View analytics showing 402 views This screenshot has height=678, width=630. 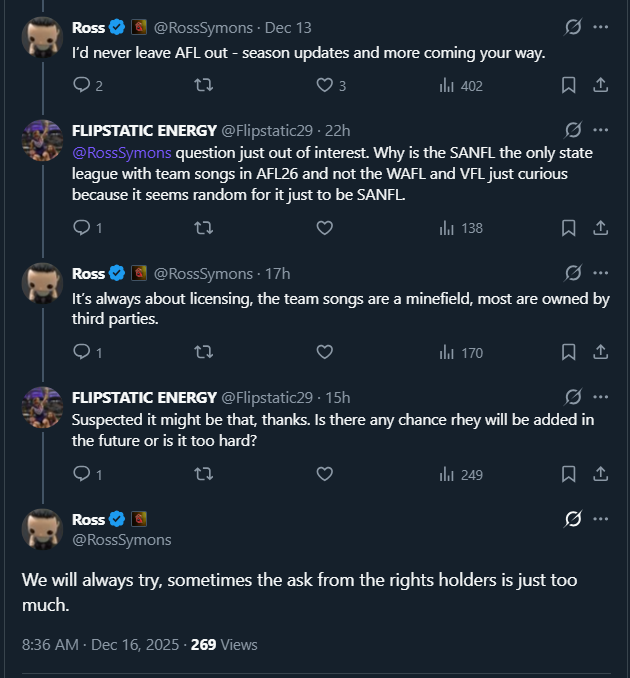coord(461,86)
